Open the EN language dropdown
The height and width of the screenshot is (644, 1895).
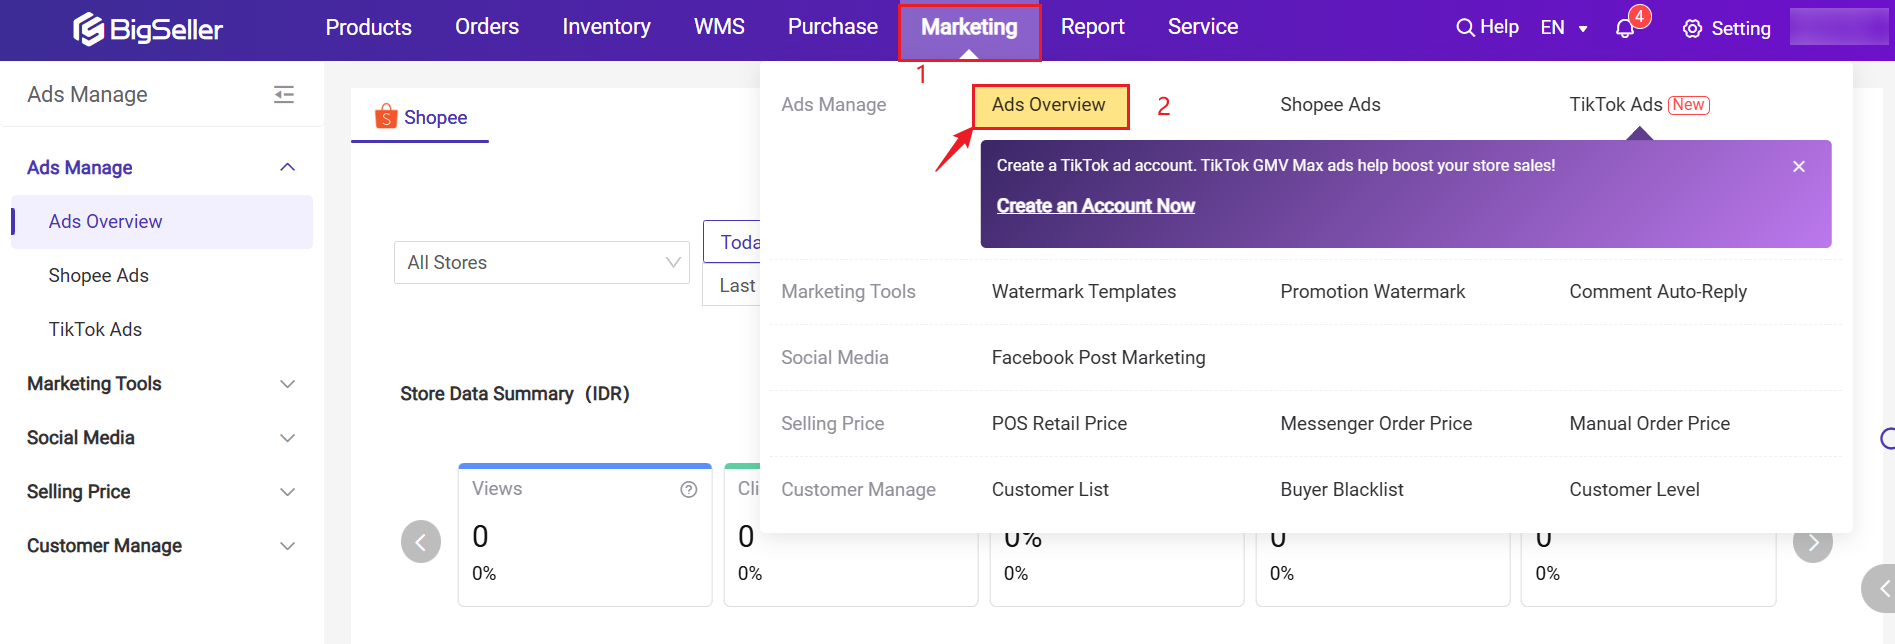point(1564,28)
